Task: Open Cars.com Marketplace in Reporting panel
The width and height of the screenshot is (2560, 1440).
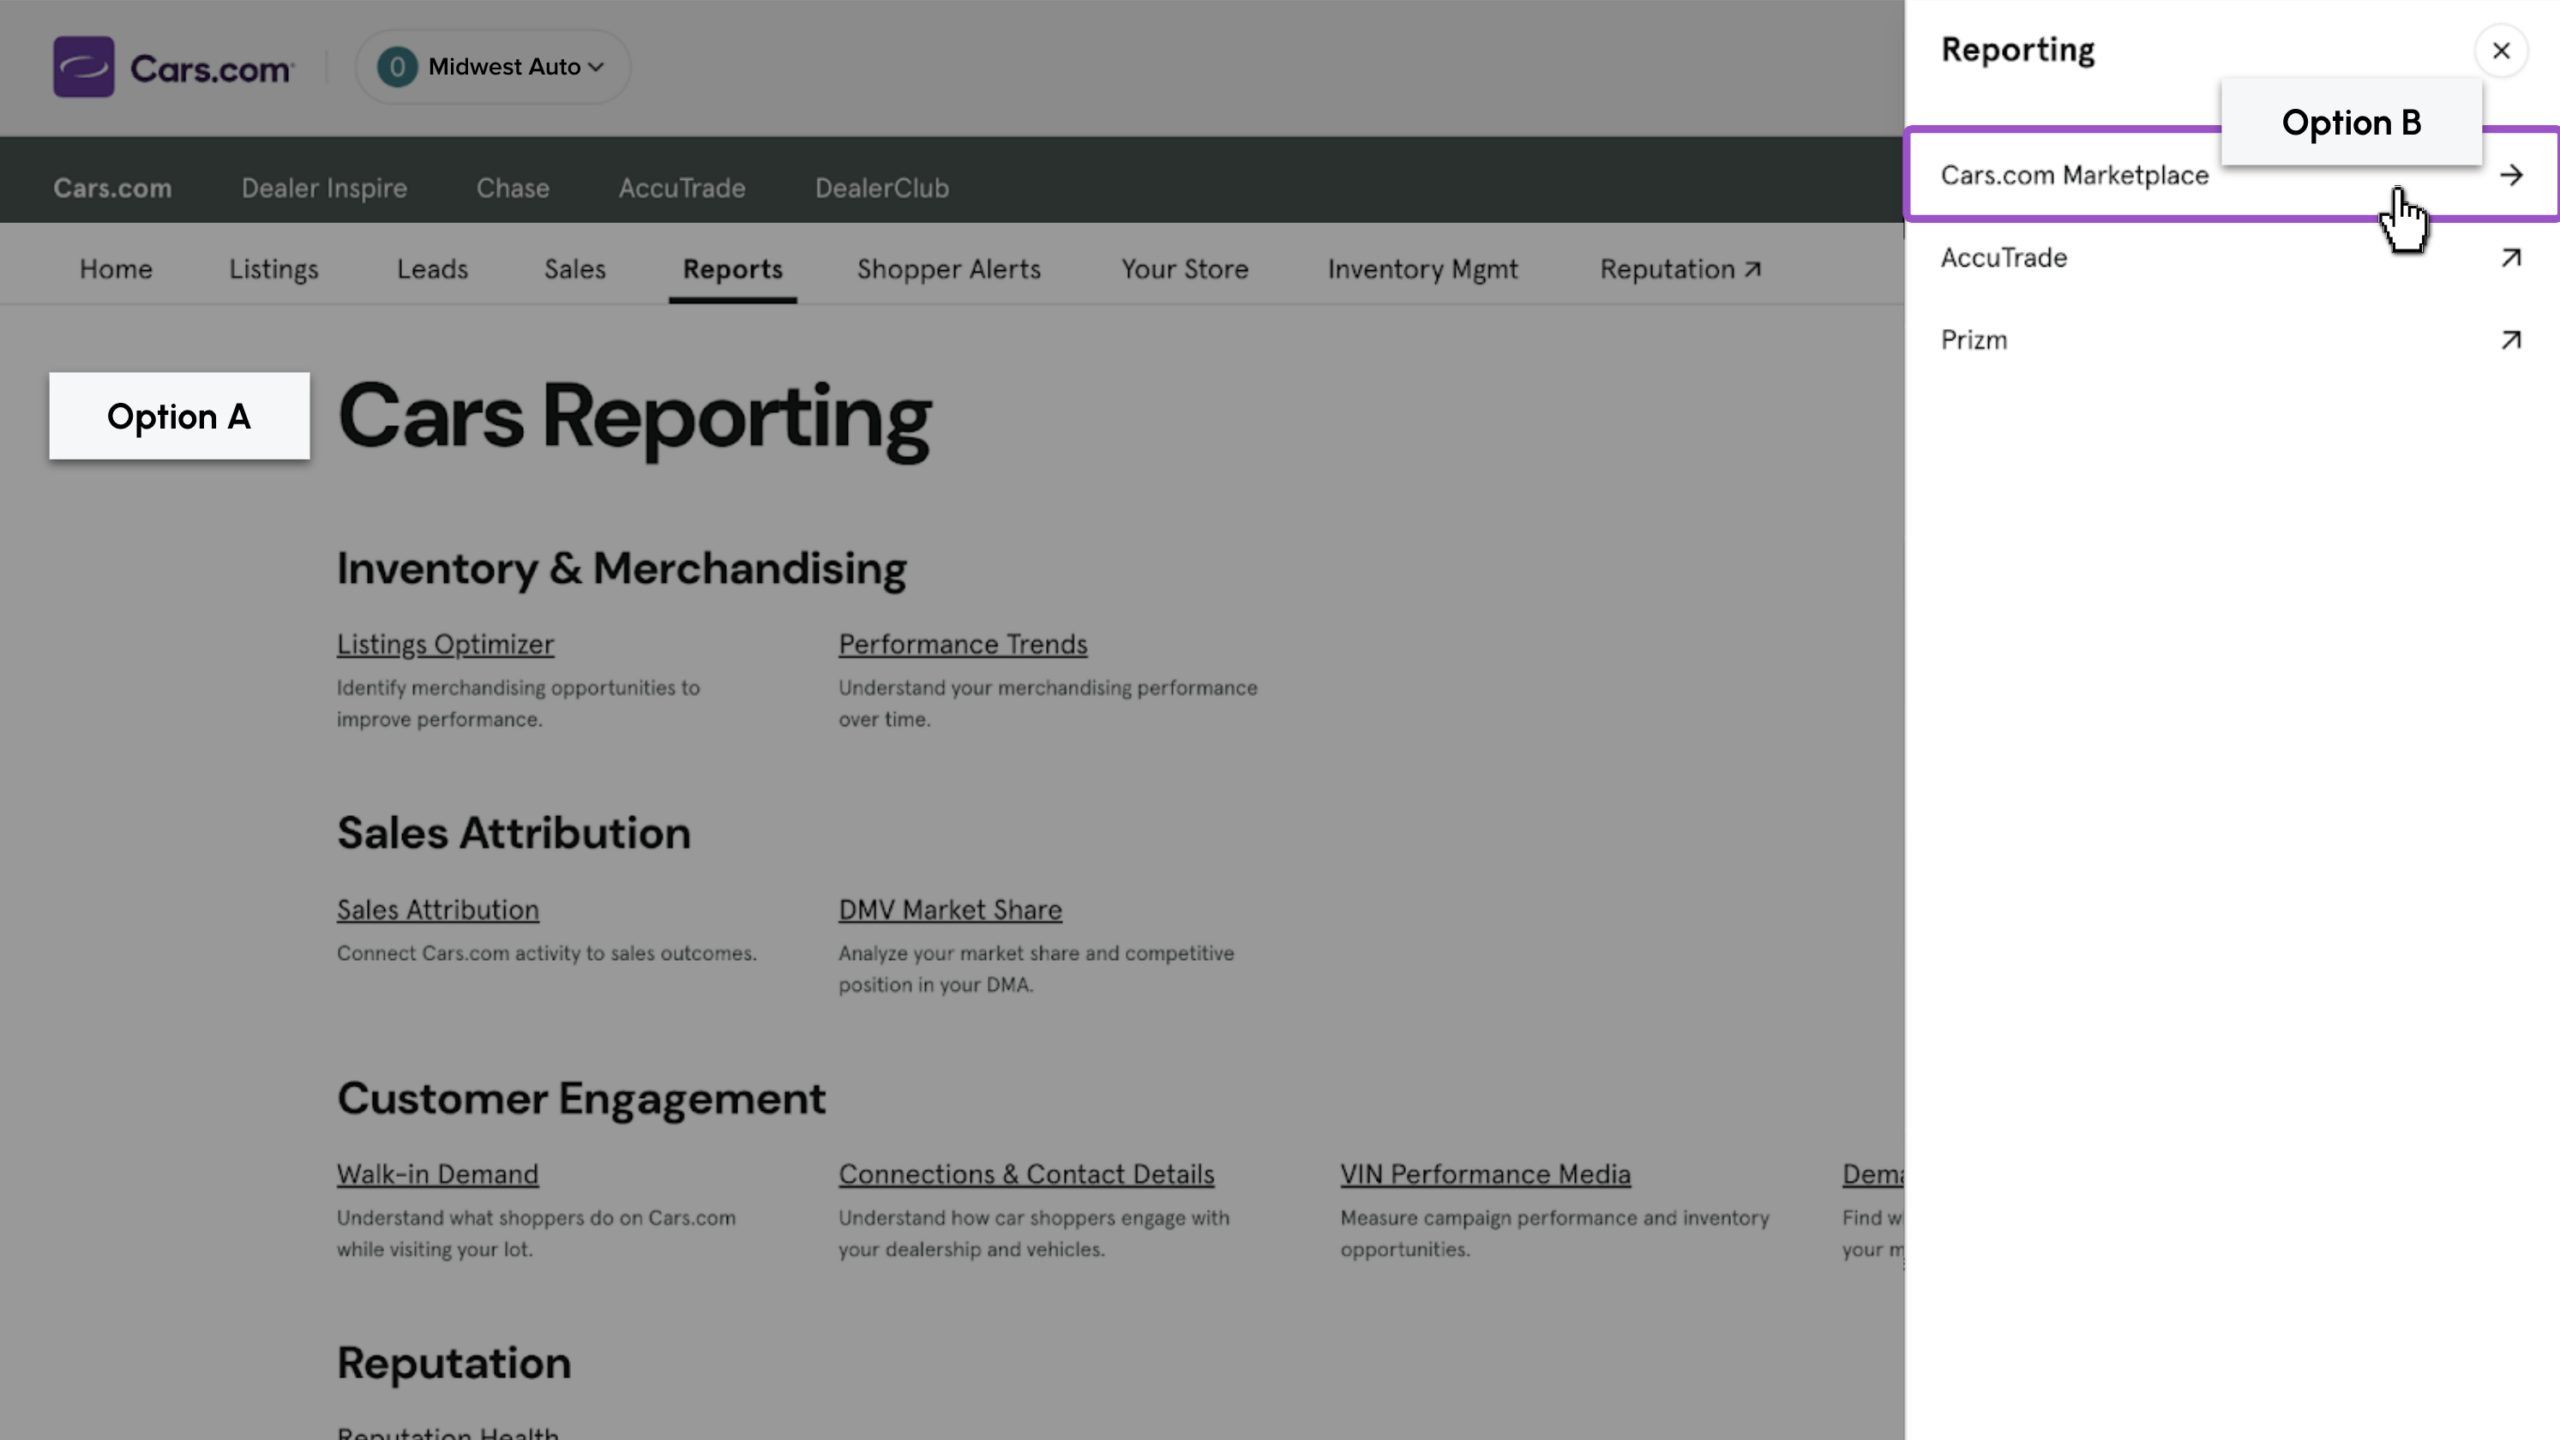Action: point(2232,175)
